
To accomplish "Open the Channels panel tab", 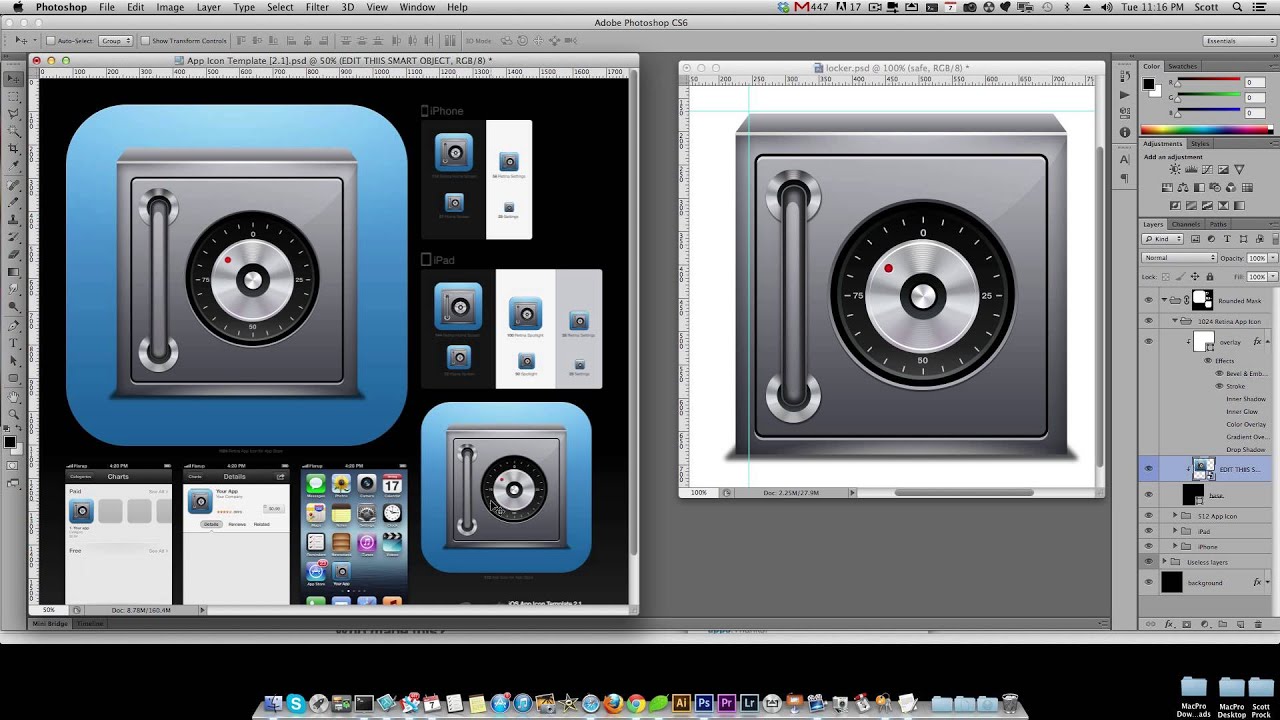I will coord(1186,224).
